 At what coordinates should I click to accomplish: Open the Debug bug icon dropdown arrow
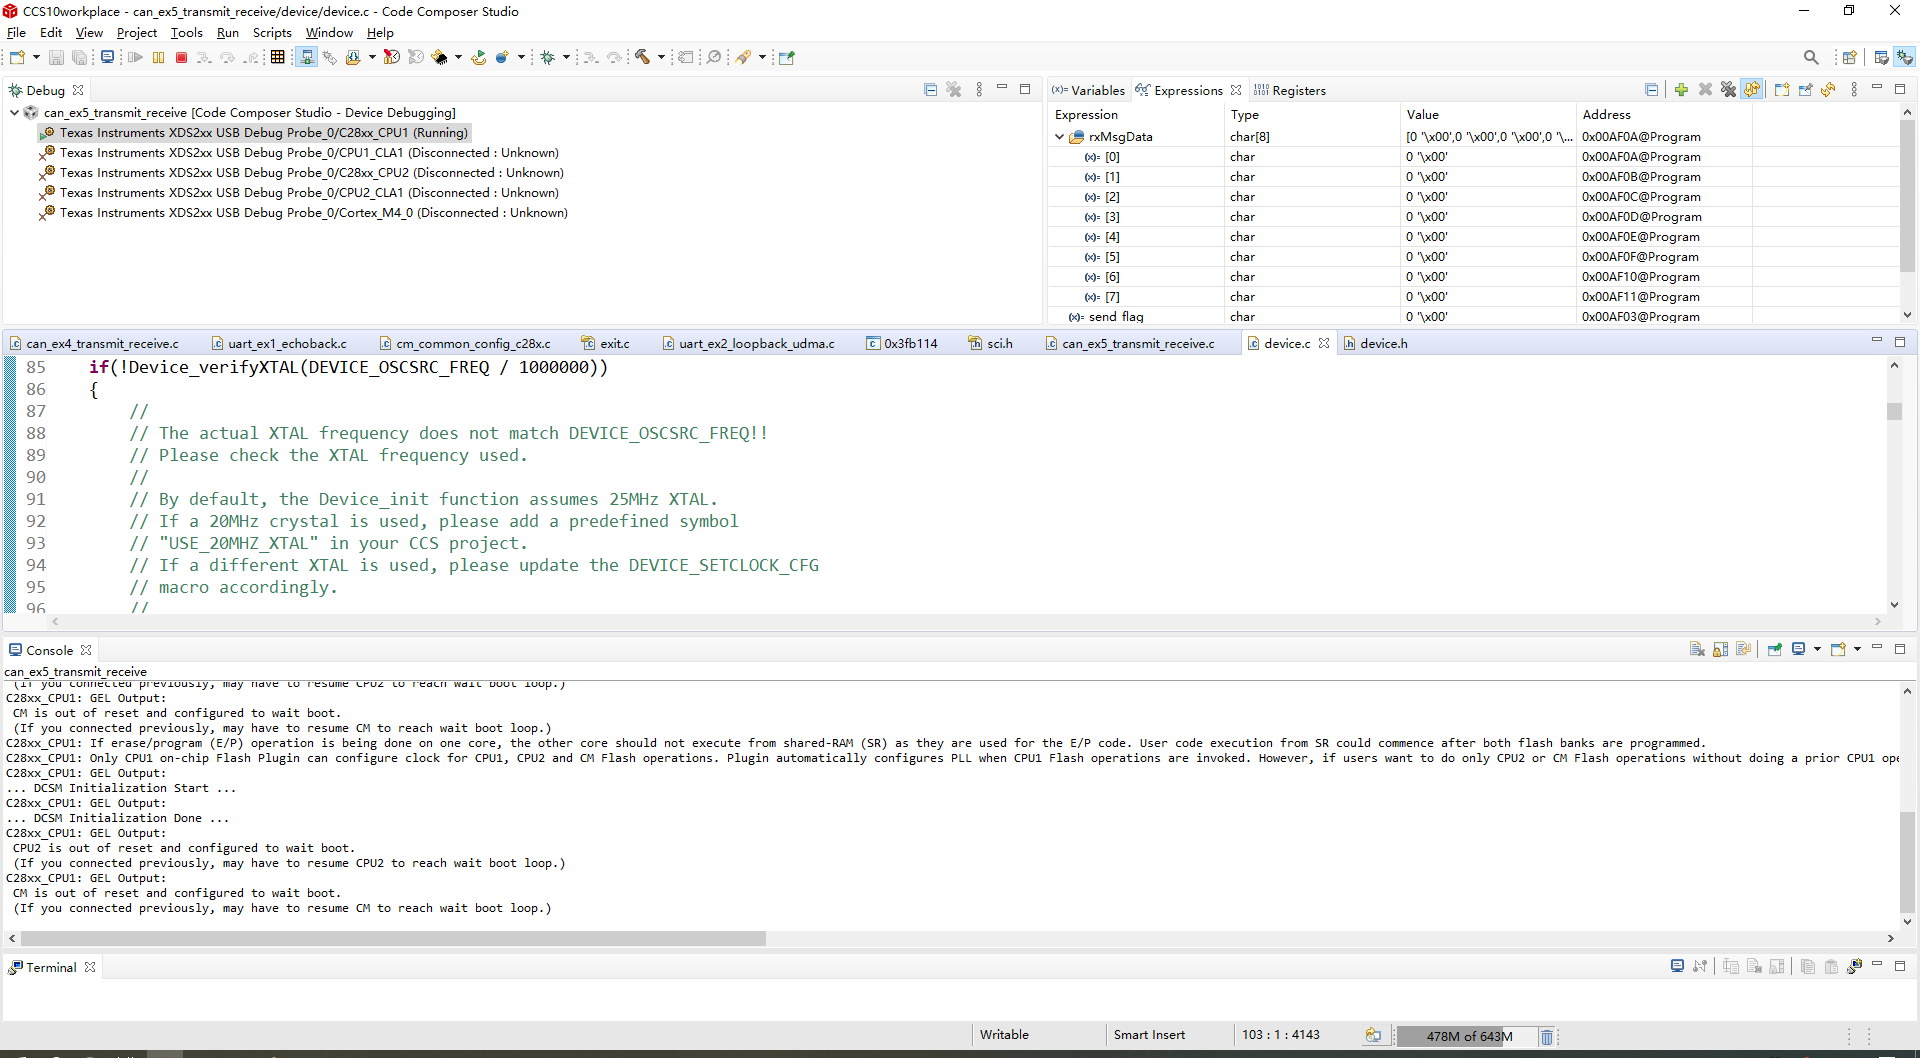click(x=566, y=58)
